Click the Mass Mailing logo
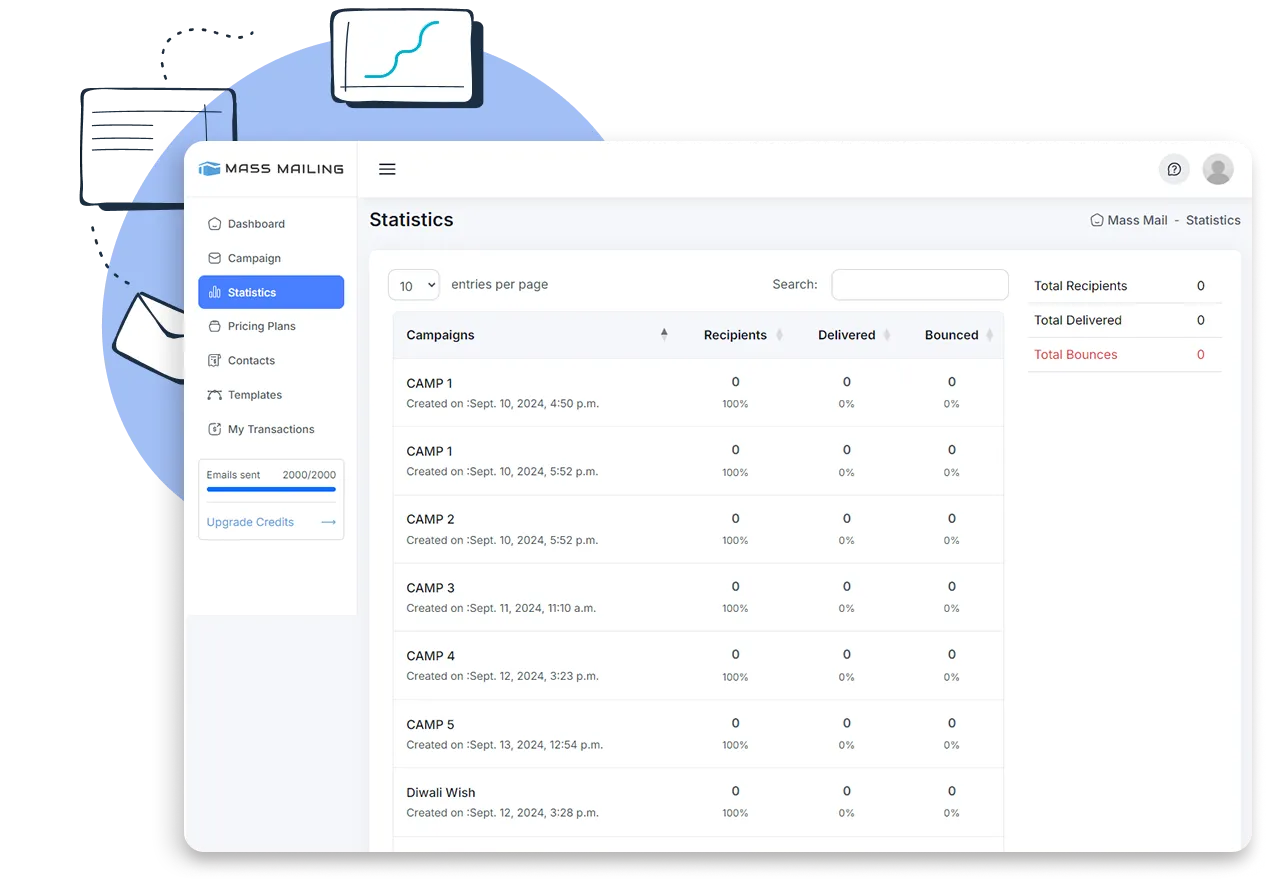1288x882 pixels. coord(271,169)
